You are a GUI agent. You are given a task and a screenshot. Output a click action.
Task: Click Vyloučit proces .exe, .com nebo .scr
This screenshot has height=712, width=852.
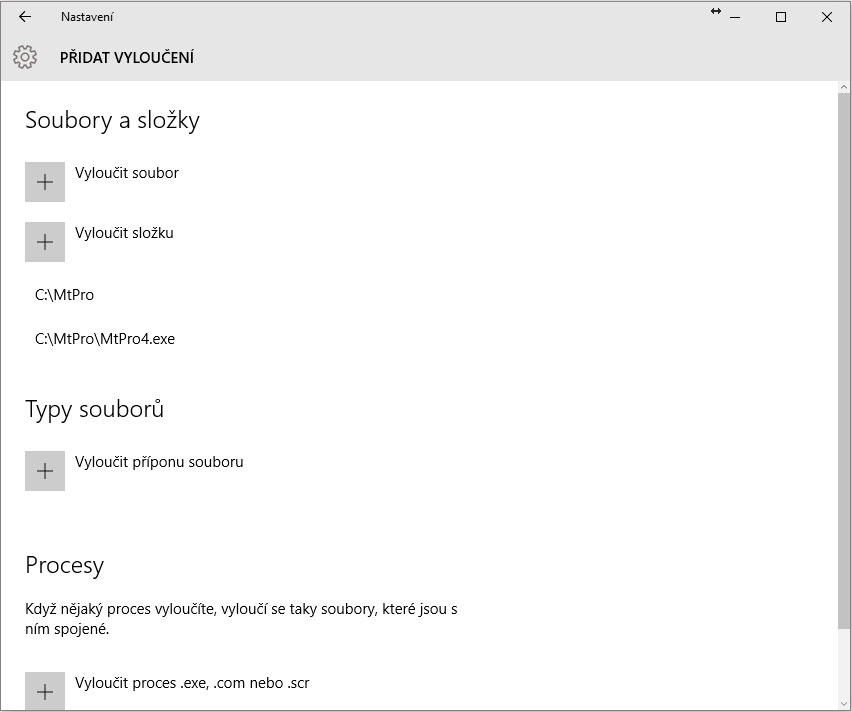coord(192,682)
